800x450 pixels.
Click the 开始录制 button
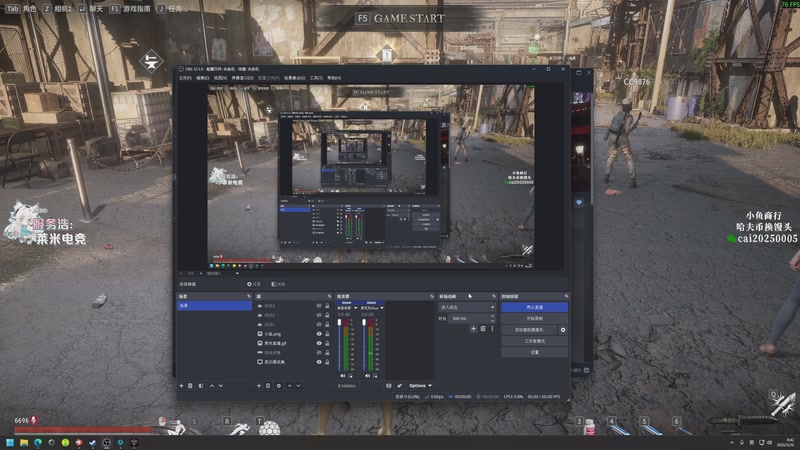point(534,318)
